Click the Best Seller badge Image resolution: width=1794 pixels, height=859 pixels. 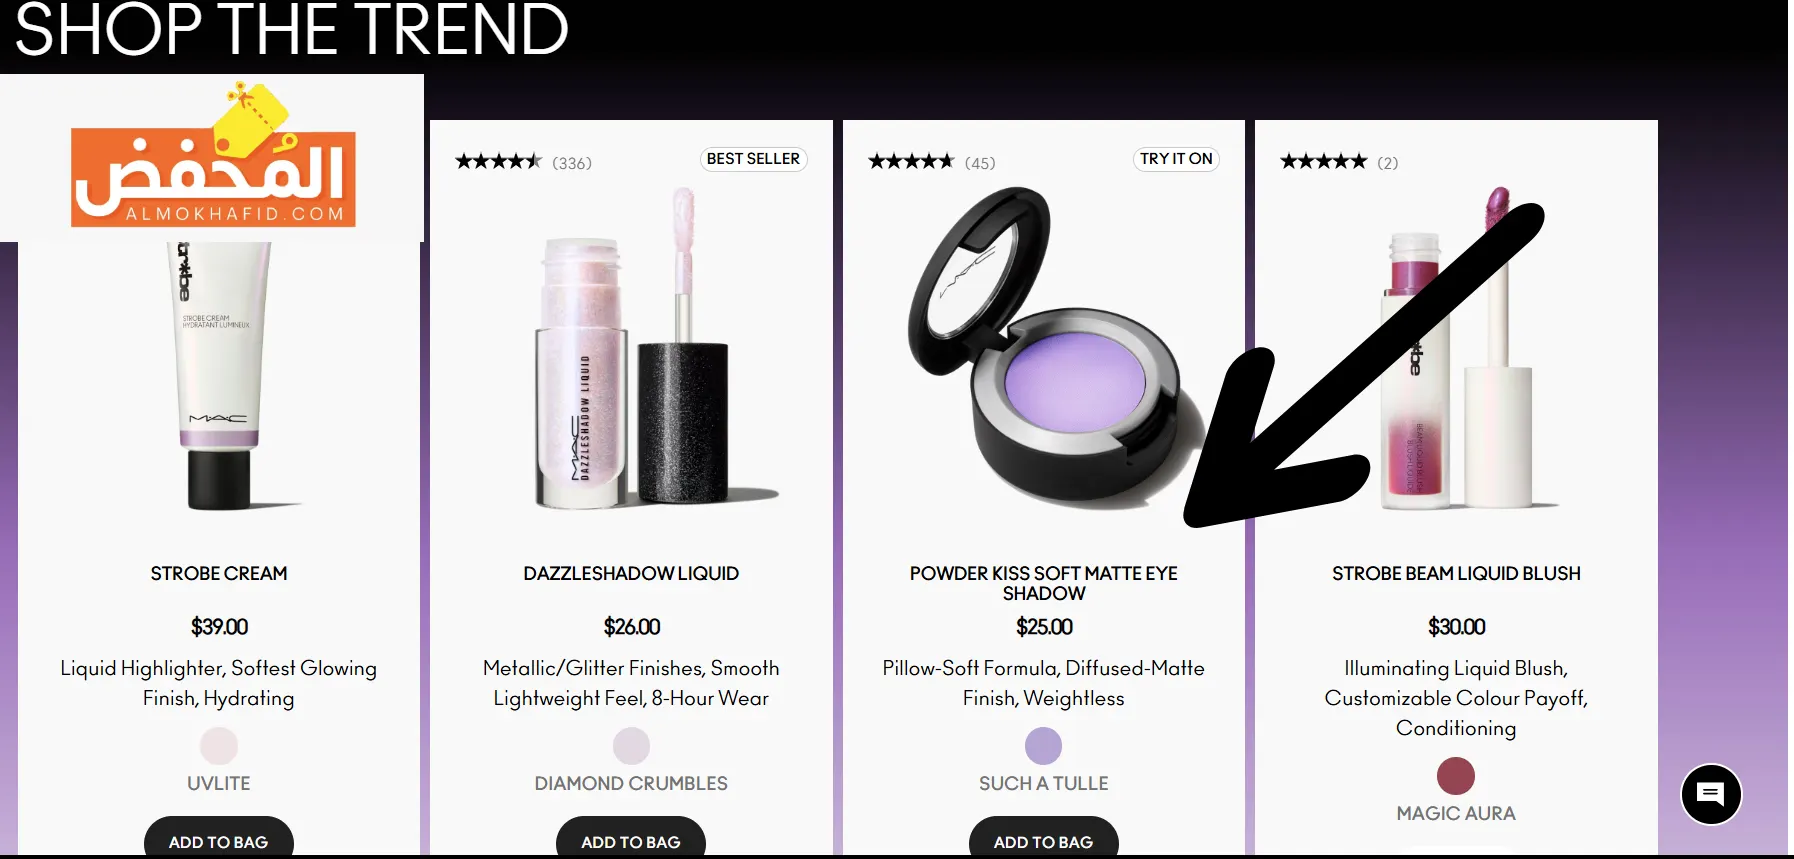pyautogui.click(x=753, y=159)
